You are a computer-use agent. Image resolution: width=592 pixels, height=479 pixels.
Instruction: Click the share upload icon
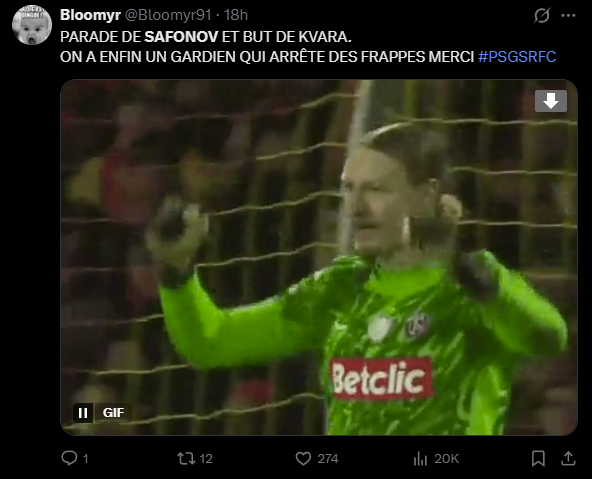click(x=568, y=458)
